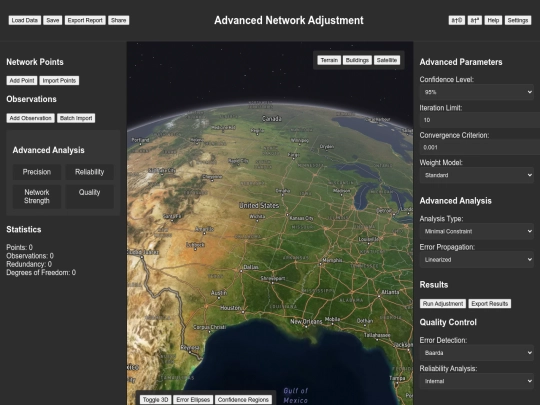Screen dimensions: 540x405
Task: Open the Weight Model dropdown
Action: [x=477, y=175]
